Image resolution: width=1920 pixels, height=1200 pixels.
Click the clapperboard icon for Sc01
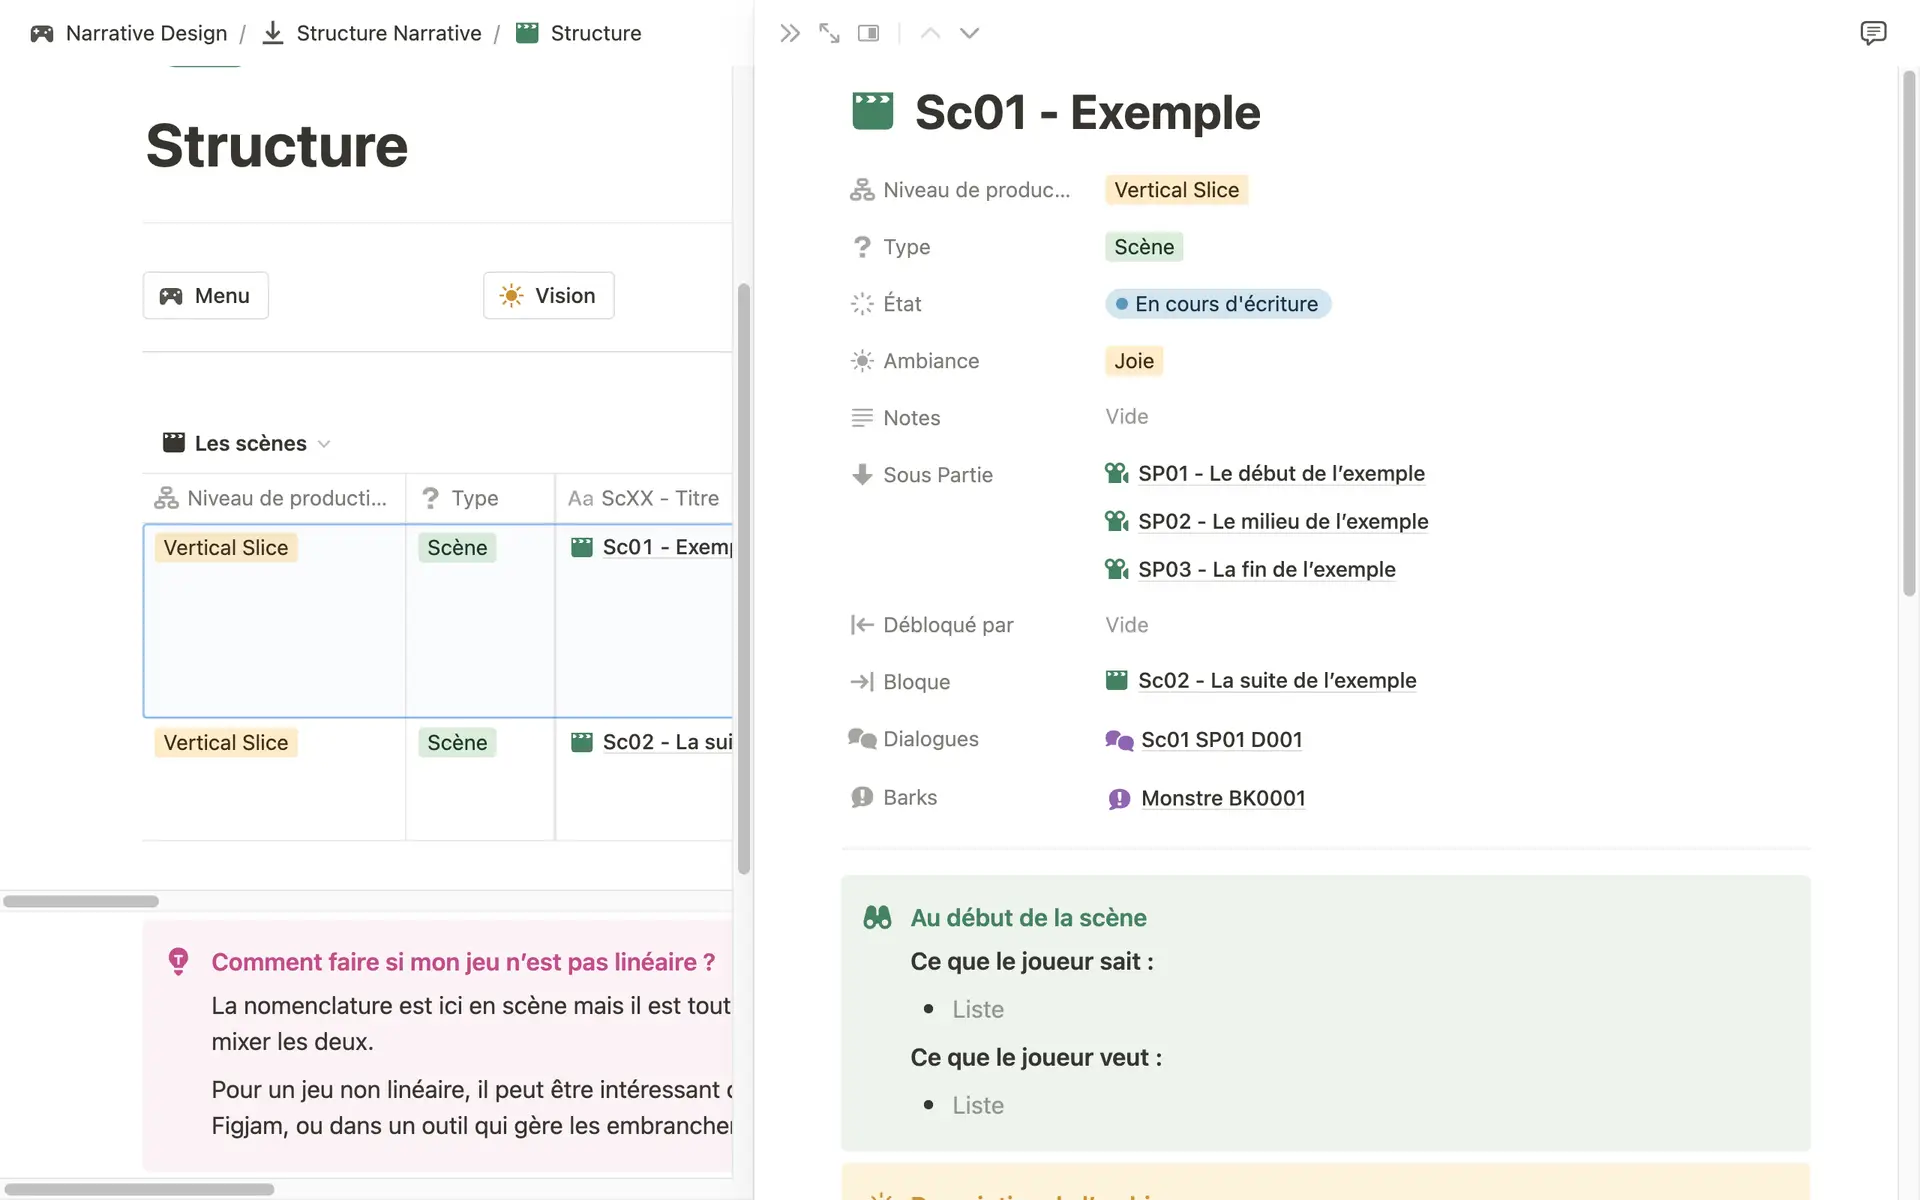click(x=581, y=546)
